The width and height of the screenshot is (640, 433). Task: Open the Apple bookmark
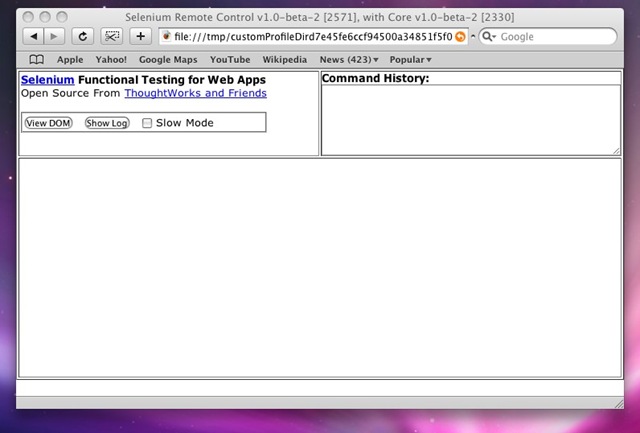click(70, 60)
